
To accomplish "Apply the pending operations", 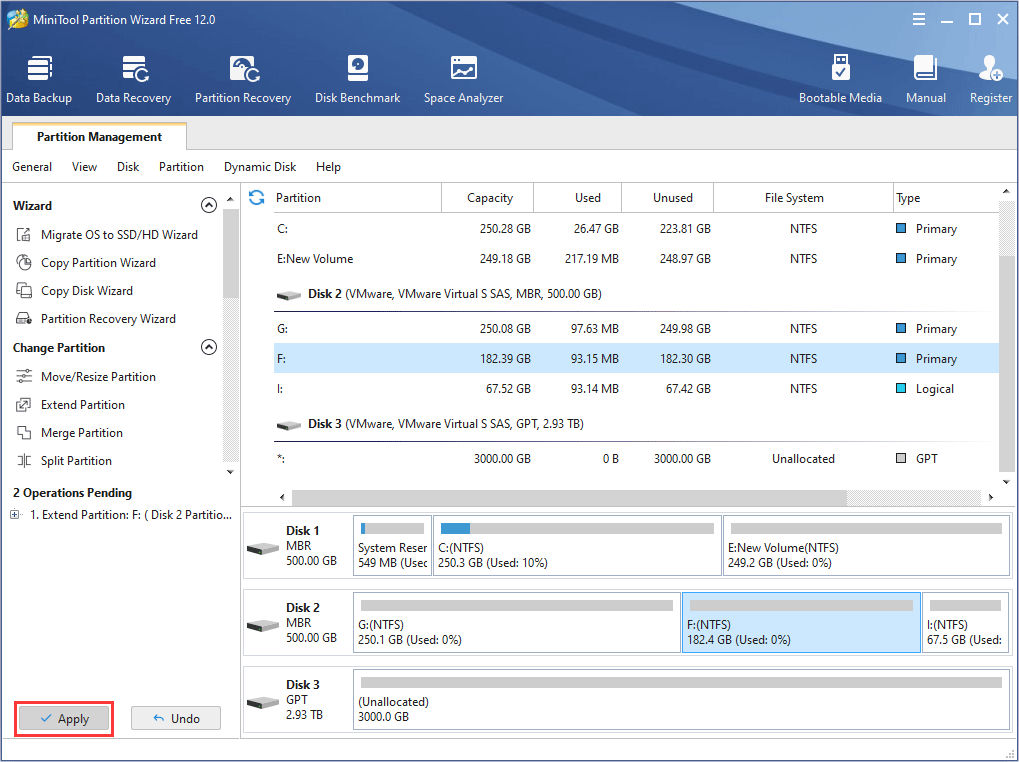I will (x=64, y=718).
